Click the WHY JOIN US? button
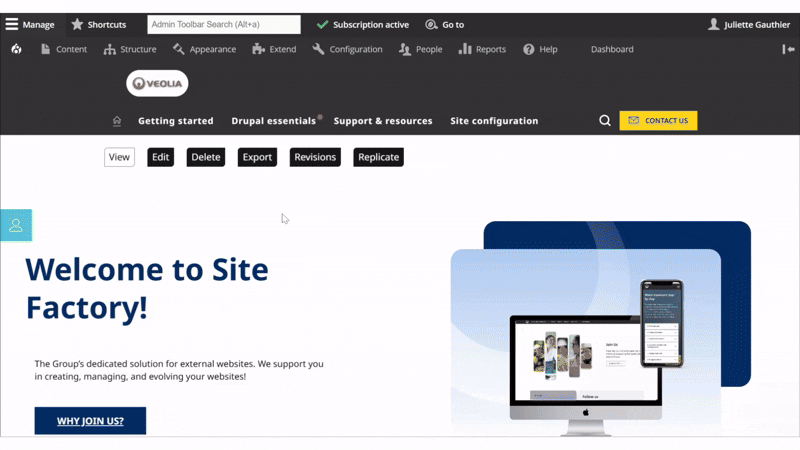 90,421
